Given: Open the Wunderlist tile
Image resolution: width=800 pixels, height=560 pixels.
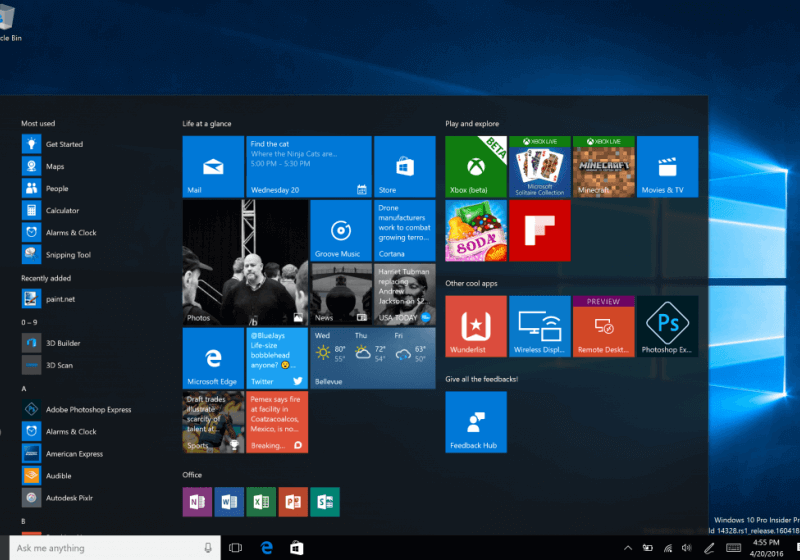Looking at the screenshot, I should click(x=476, y=326).
